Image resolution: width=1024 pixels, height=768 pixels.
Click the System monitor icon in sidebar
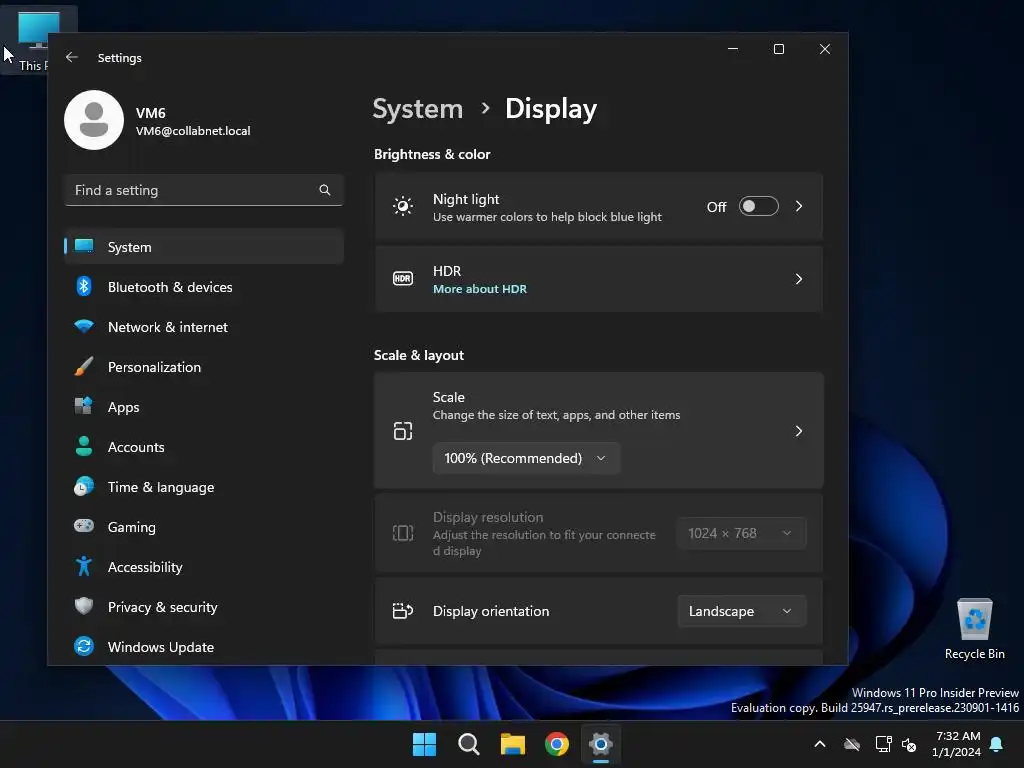click(84, 246)
